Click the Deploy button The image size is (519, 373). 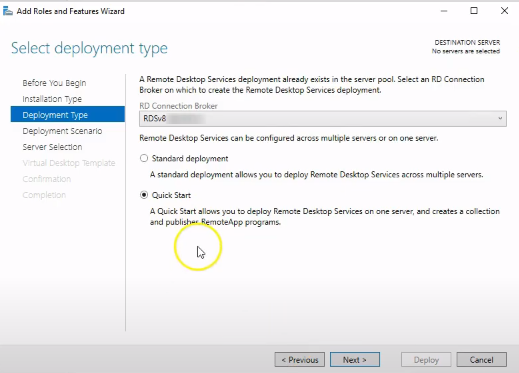[426, 360]
